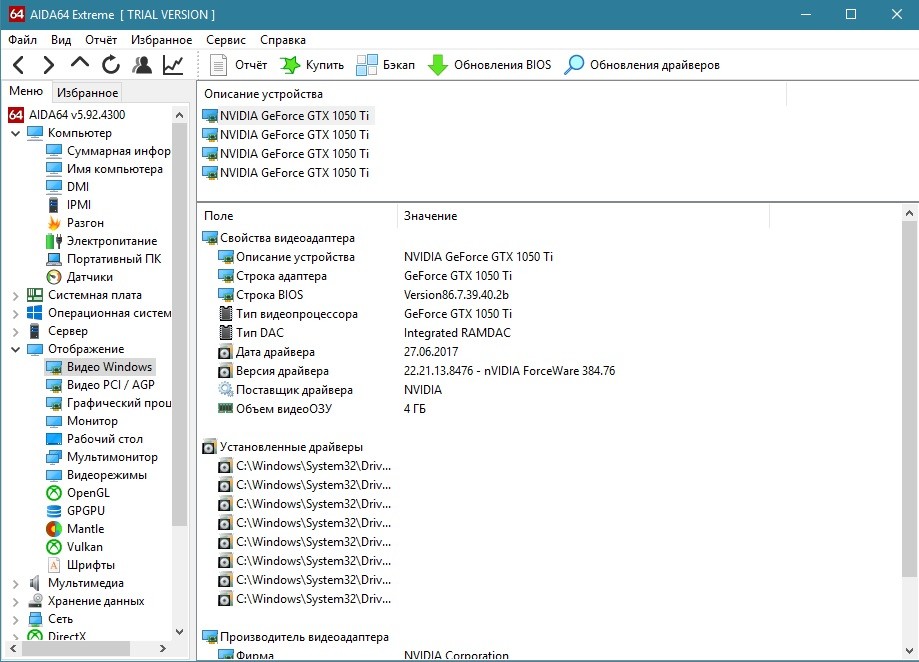Select Видео Windows in the tree

[x=100, y=367]
